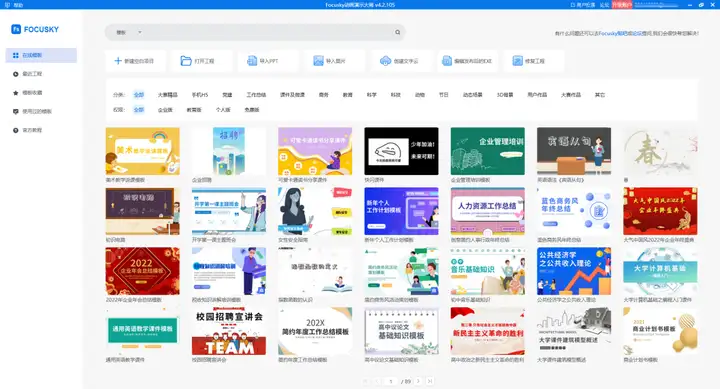
Task: Open the 论坛 link in title bar
Action: [604, 5]
